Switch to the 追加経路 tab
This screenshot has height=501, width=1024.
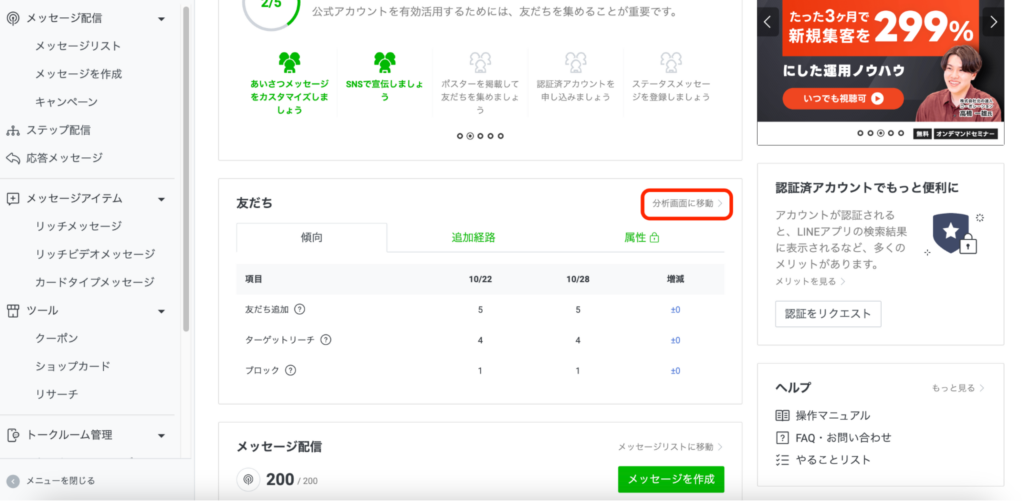(x=473, y=237)
